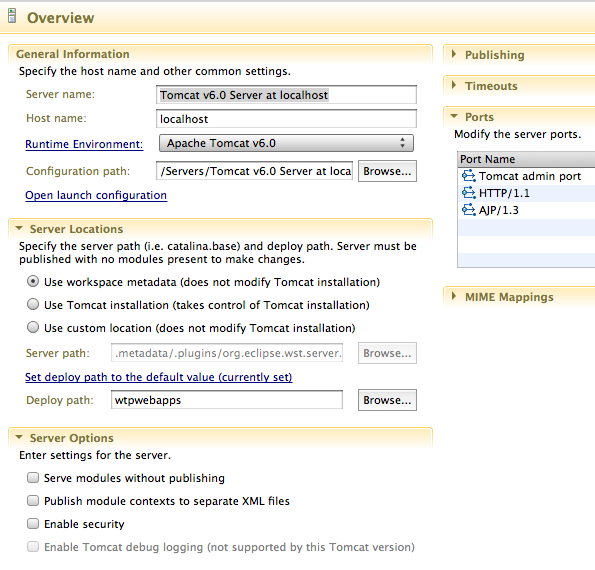This screenshot has height=570, width=595.
Task: Open launch configuration link
Action: 96,195
